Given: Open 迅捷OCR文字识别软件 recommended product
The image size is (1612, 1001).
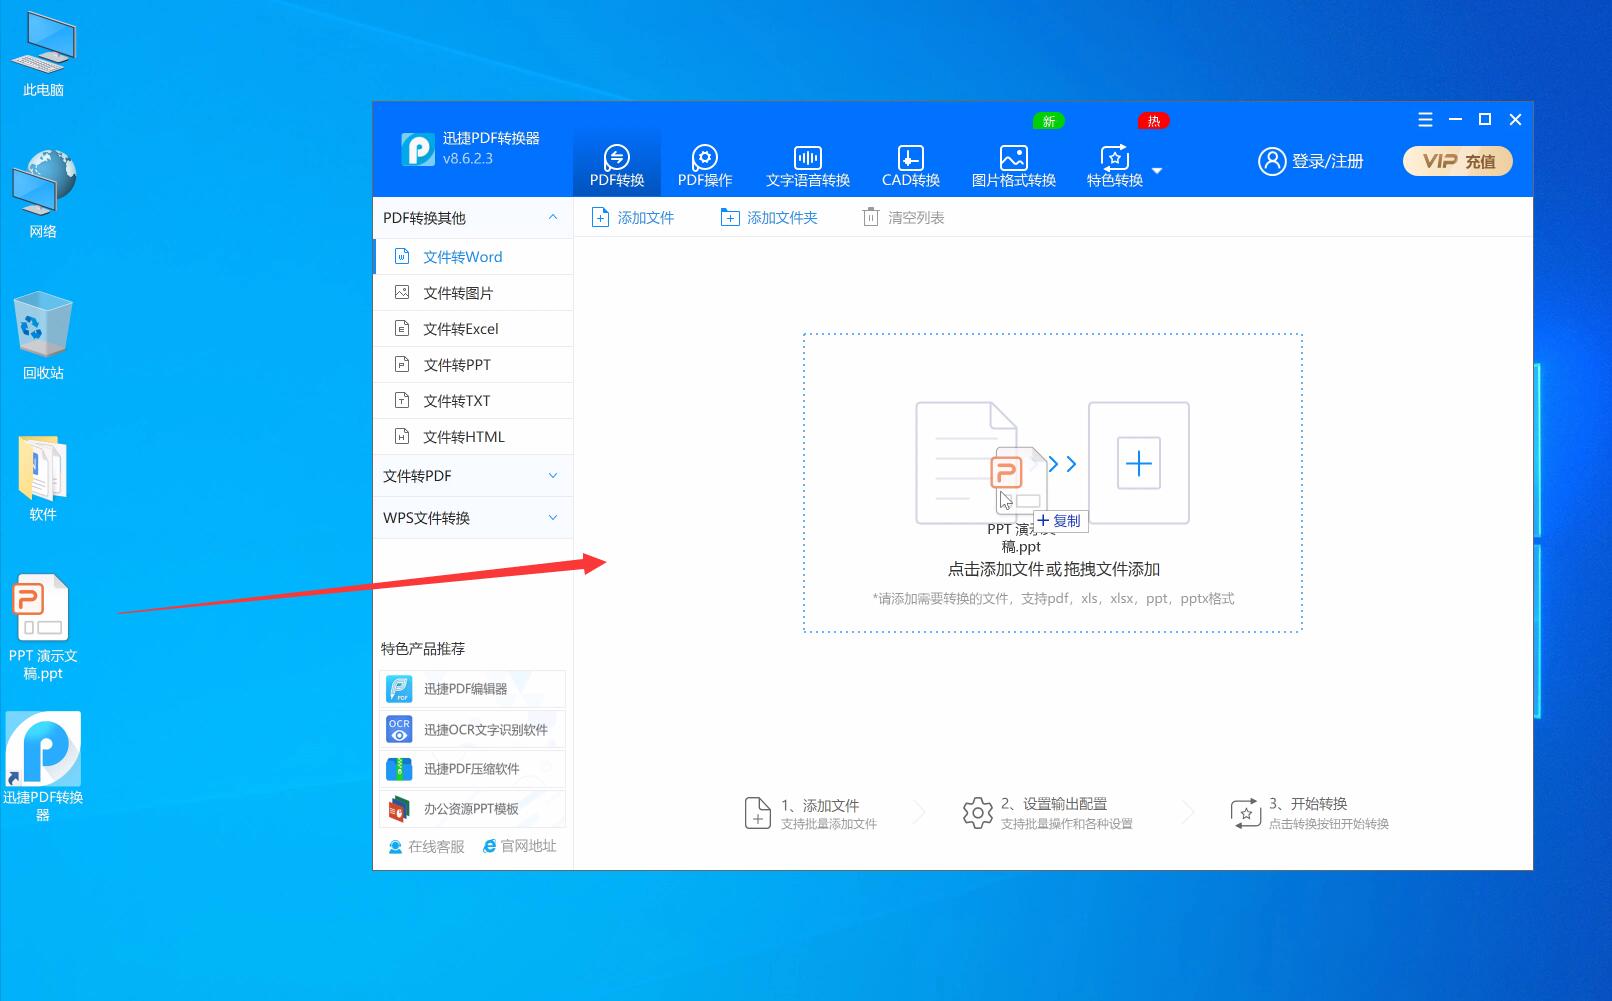Looking at the screenshot, I should pyautogui.click(x=472, y=729).
